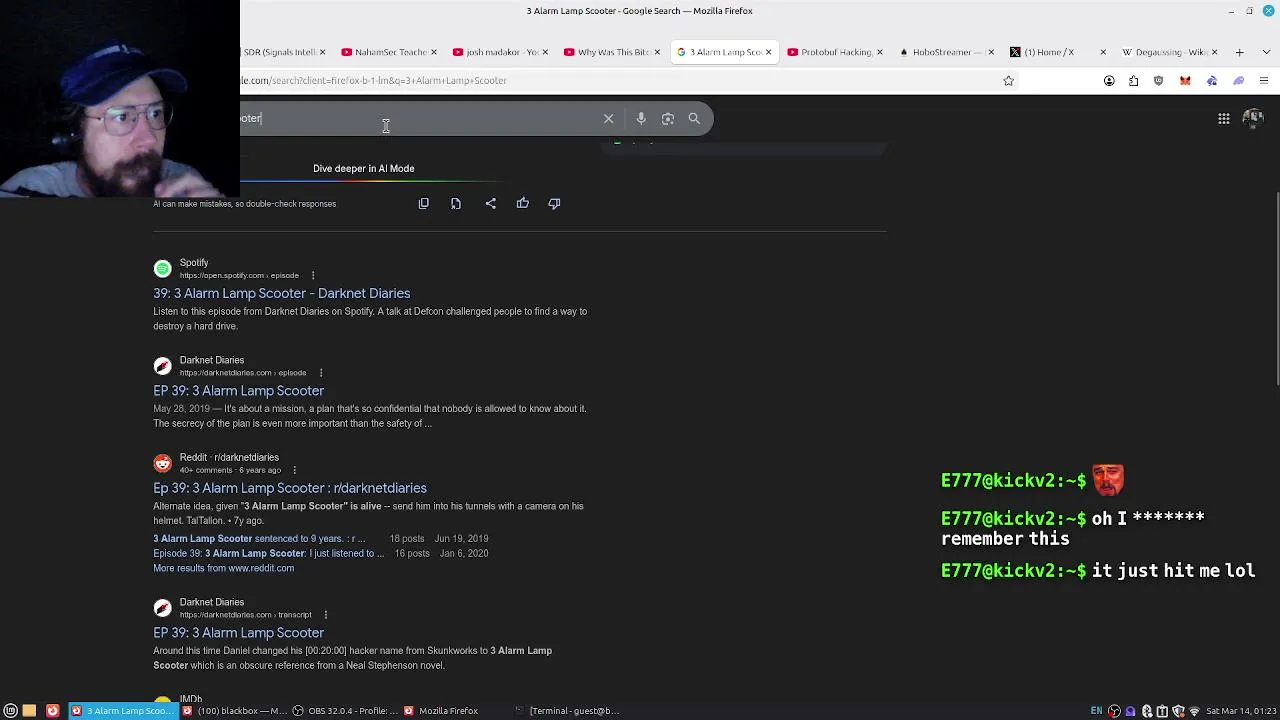Select Terminal guest window in taskbar
This screenshot has width=1280, height=720.
point(566,710)
